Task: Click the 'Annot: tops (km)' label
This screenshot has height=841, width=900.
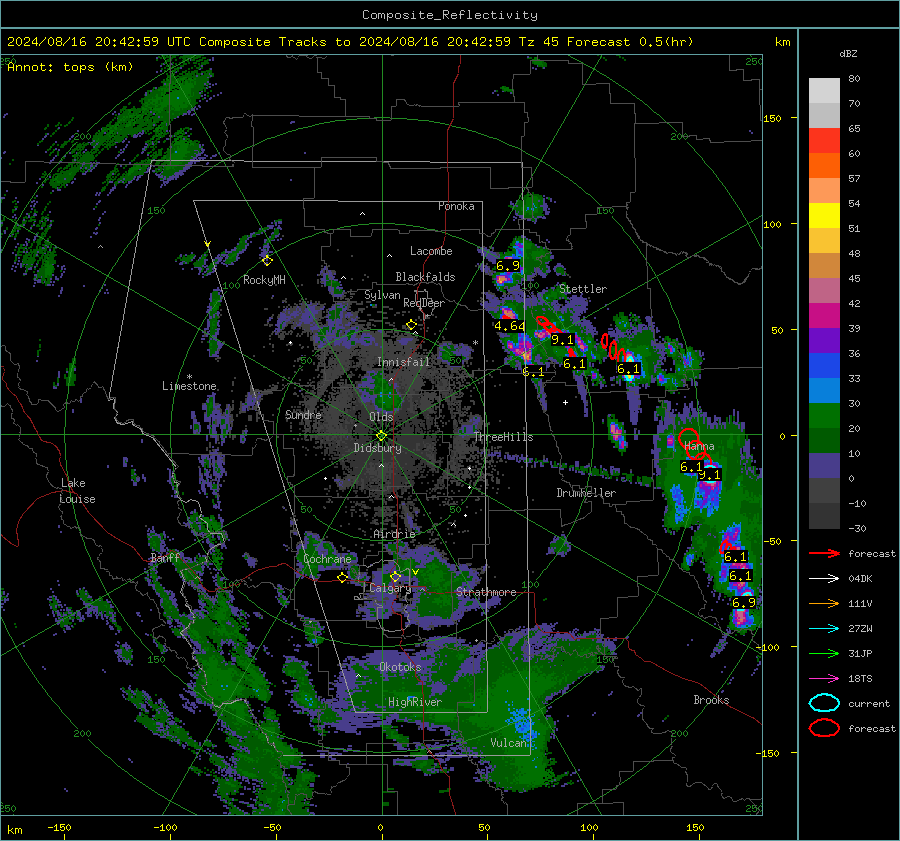Action: pos(70,67)
